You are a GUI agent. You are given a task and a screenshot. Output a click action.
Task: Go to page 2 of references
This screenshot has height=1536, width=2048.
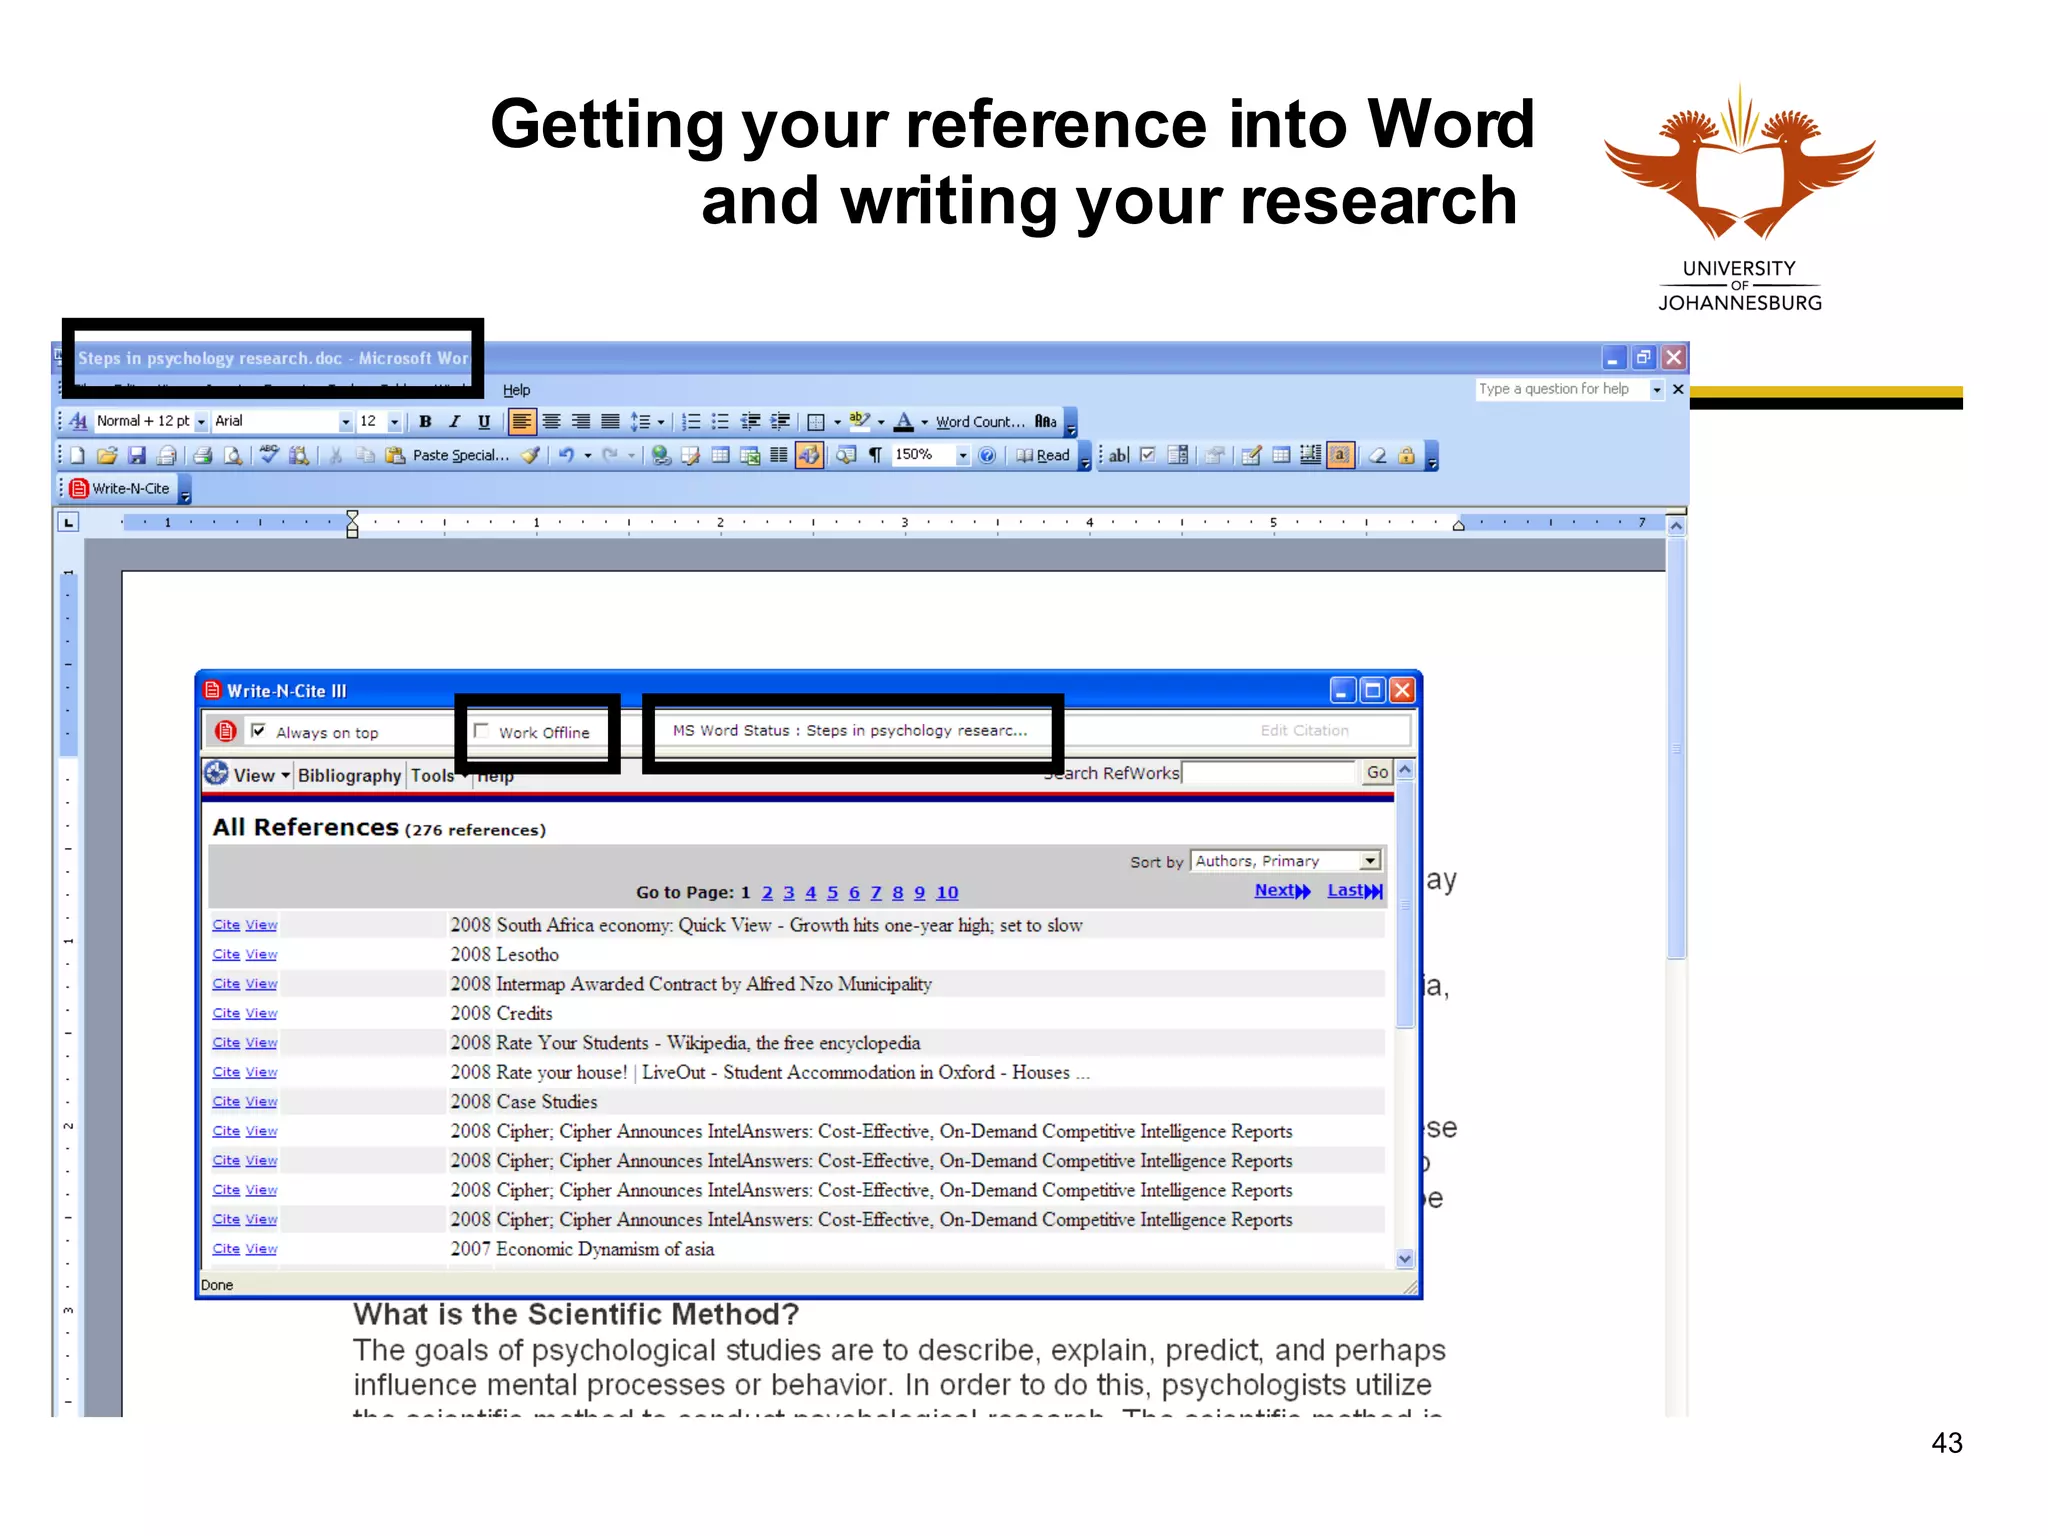pyautogui.click(x=767, y=893)
